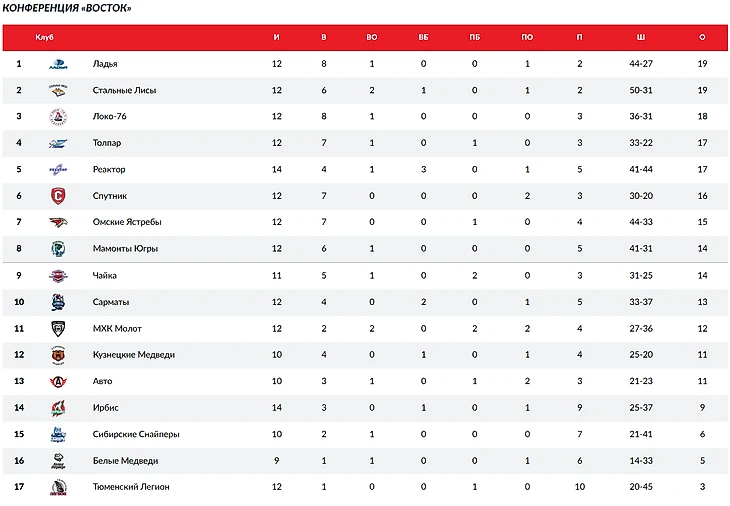Click the Локо-76 club logo
This screenshot has height=506, width=730.
pos(58,117)
